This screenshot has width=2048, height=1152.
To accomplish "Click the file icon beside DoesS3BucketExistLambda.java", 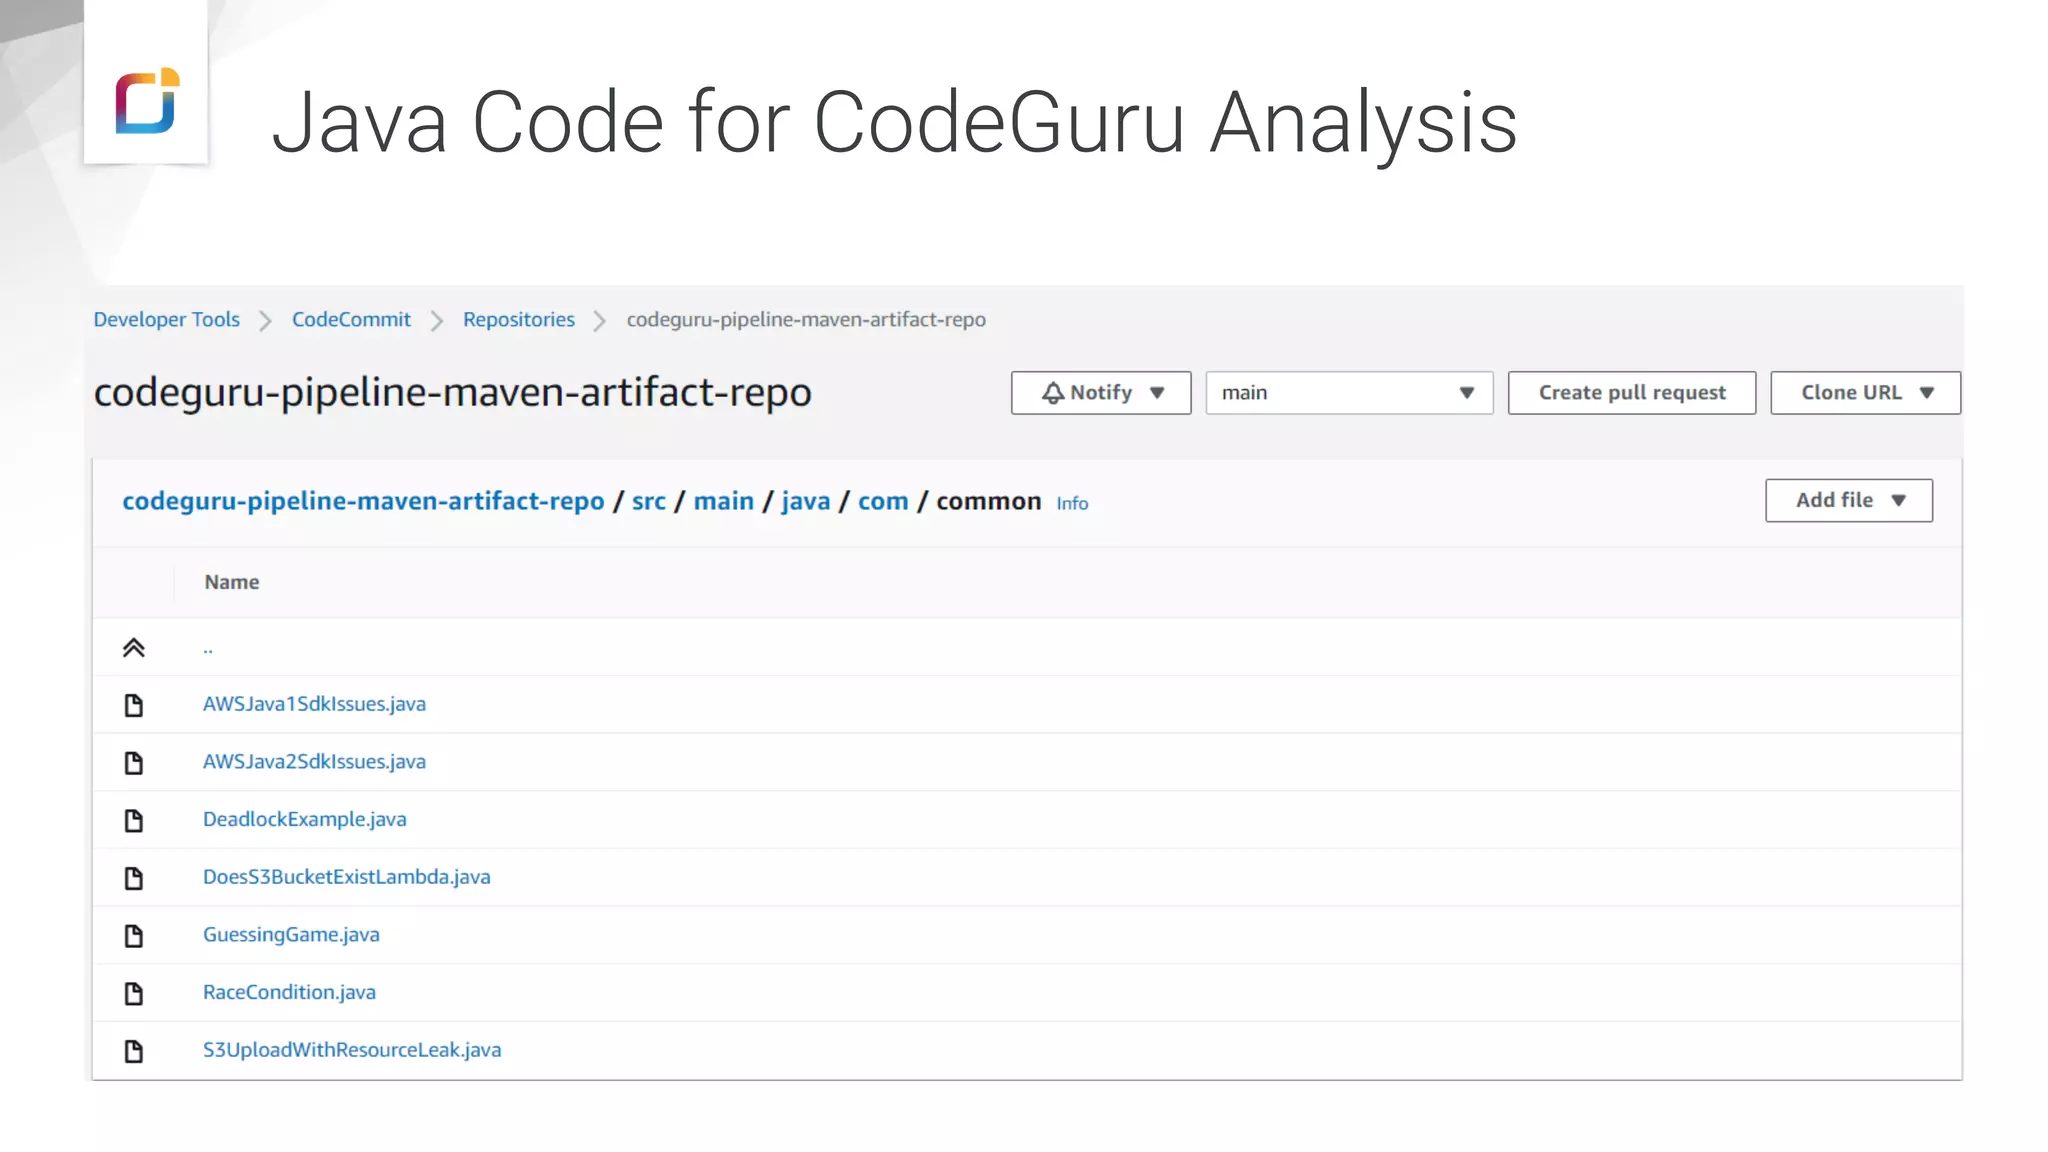I will tap(133, 878).
